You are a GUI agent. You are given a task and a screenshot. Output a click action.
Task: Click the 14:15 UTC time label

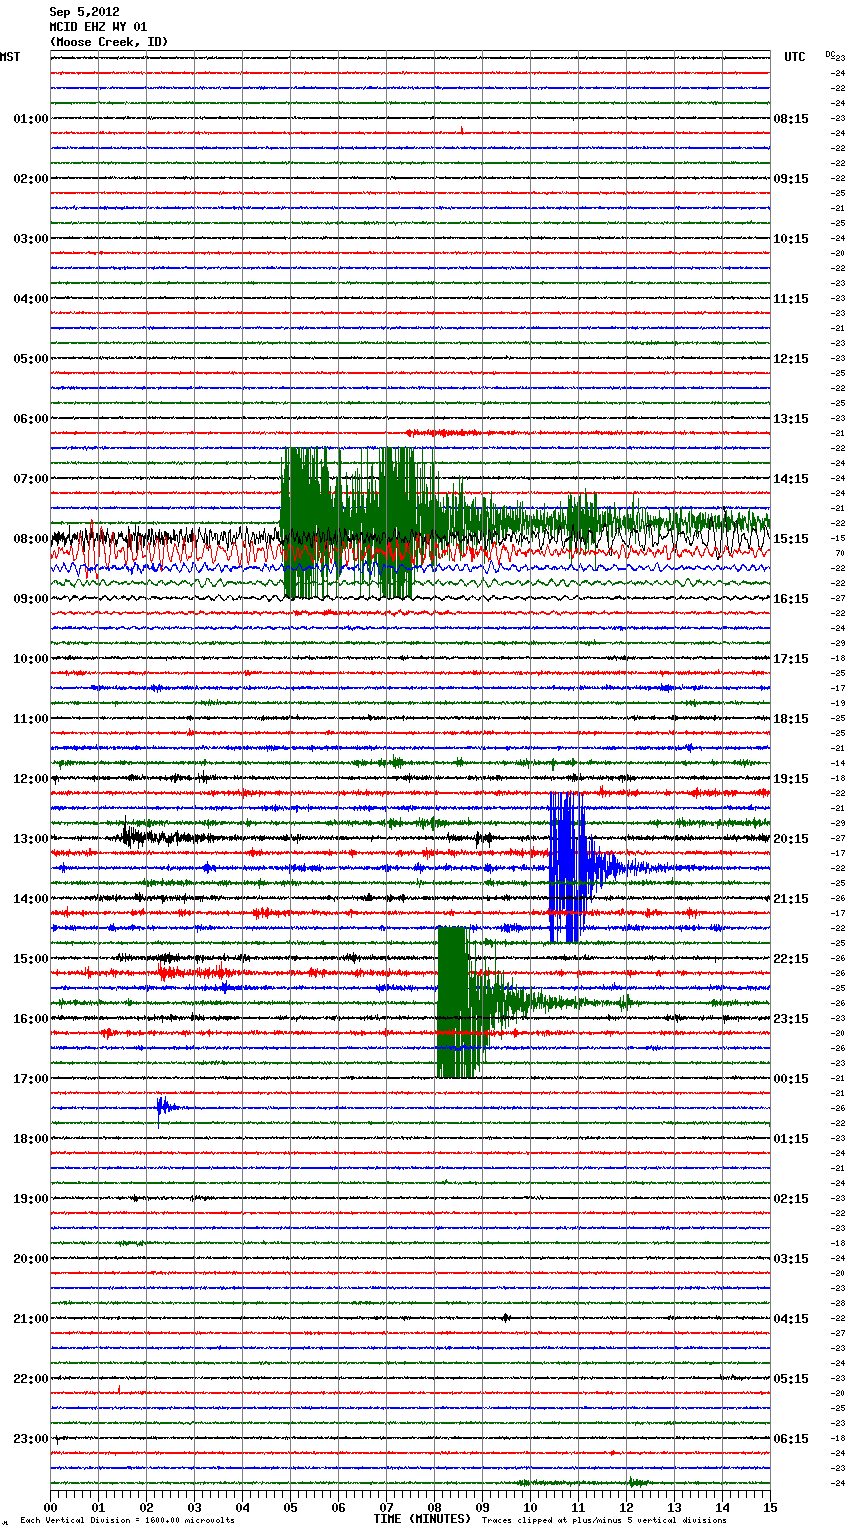pos(791,479)
